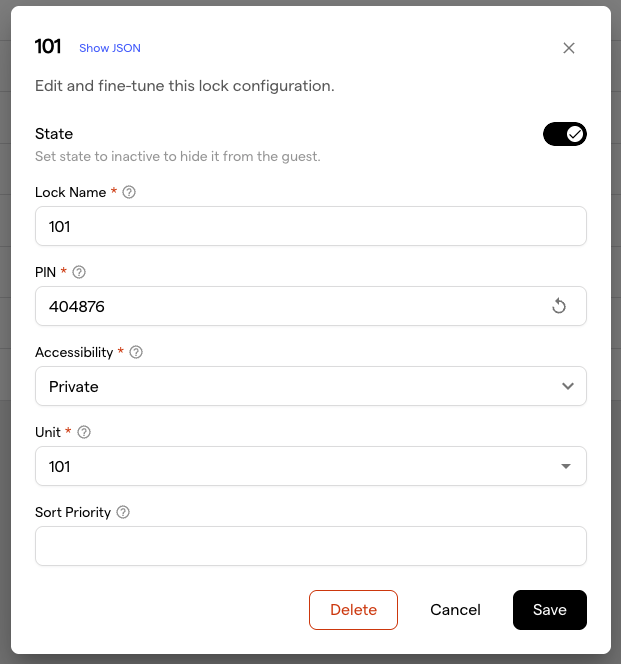Close the lock configuration dialog
621x664 pixels.
click(x=569, y=48)
